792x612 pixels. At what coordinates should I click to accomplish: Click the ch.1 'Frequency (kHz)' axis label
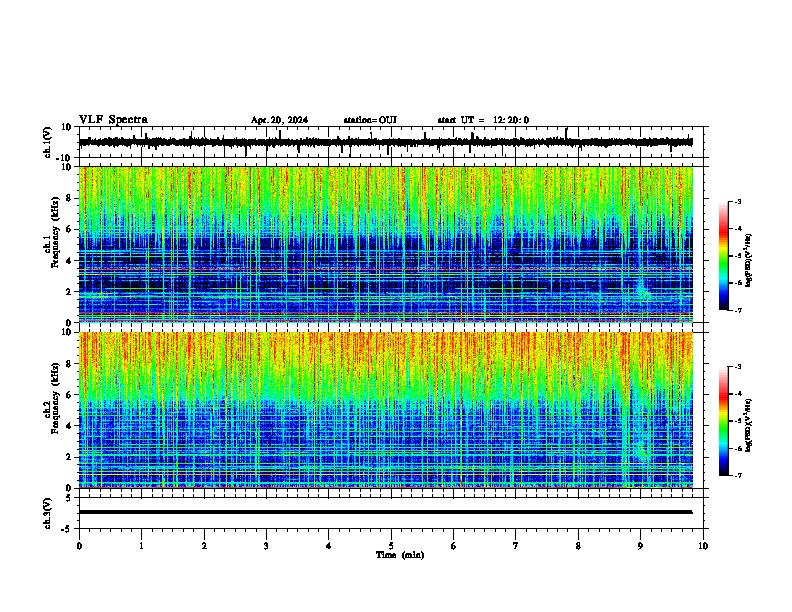[55, 233]
